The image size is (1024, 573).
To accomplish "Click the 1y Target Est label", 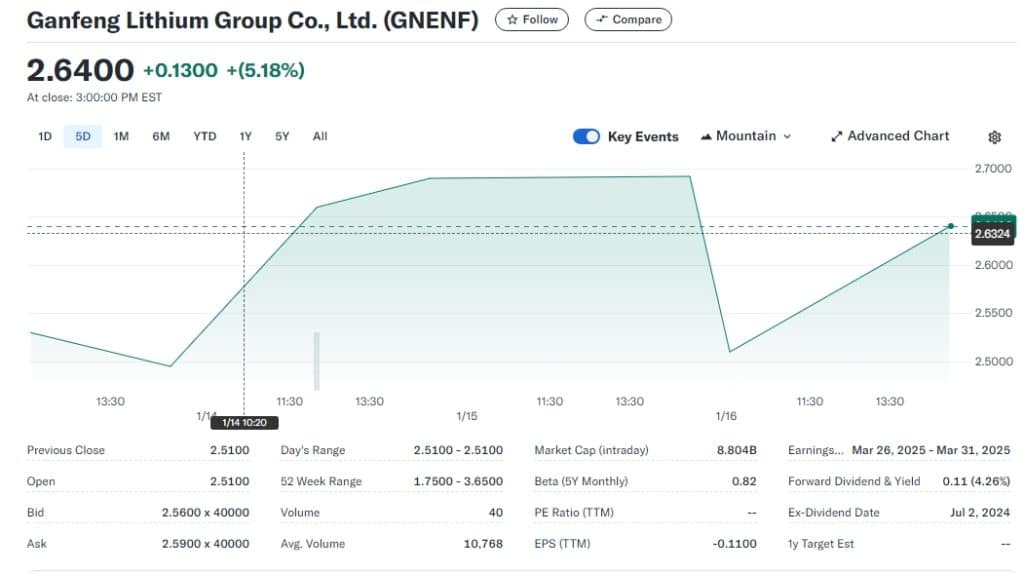I will (x=821, y=544).
